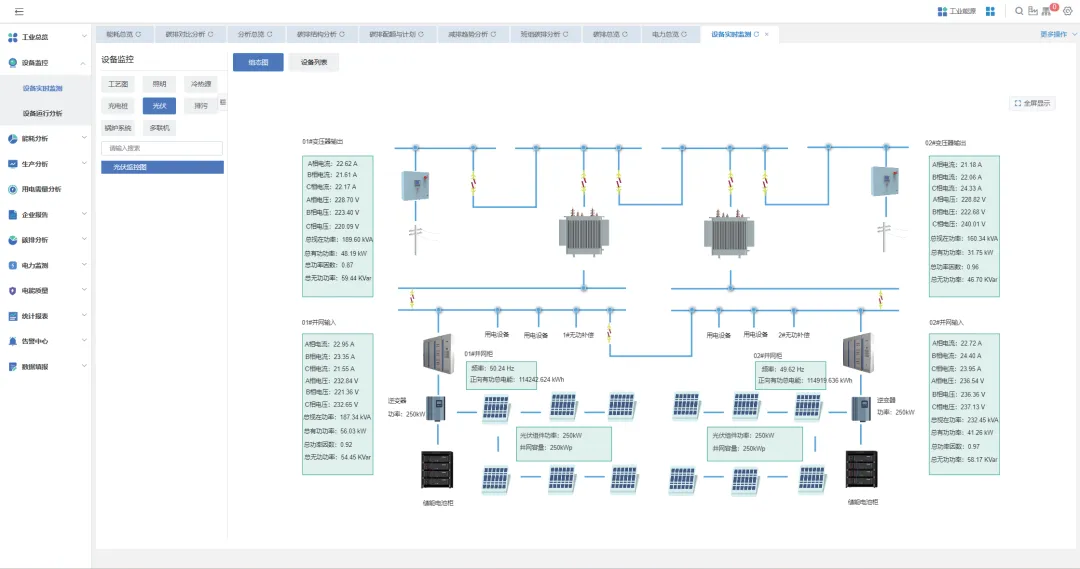This screenshot has width=1080, height=569.
Task: Select 光伏监控图 in the device list
Action: 162,168
